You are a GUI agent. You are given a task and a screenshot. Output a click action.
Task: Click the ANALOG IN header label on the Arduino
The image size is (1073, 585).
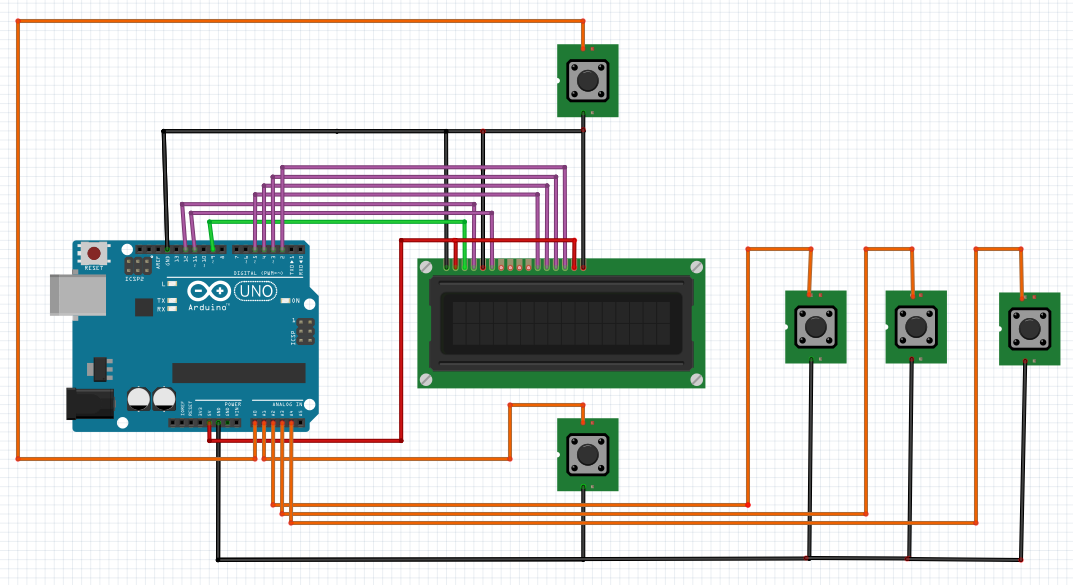[287, 404]
